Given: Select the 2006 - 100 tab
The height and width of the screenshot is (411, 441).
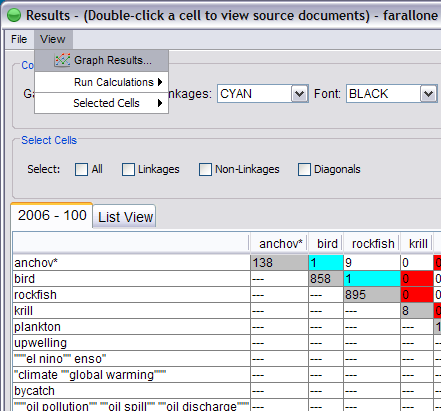Looking at the screenshot, I should (x=52, y=215).
